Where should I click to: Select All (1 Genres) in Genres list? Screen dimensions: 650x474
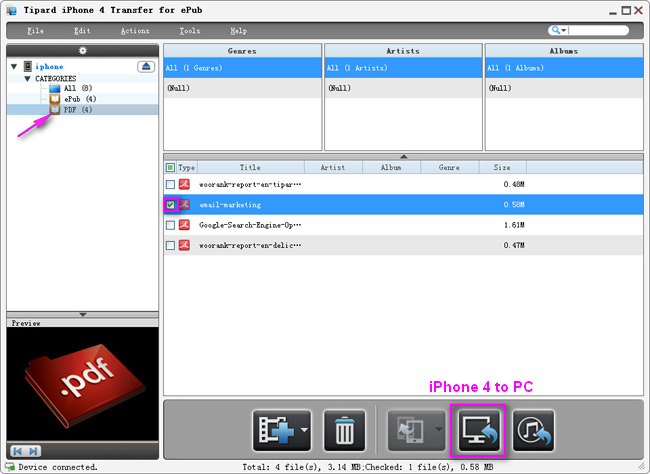click(x=243, y=68)
